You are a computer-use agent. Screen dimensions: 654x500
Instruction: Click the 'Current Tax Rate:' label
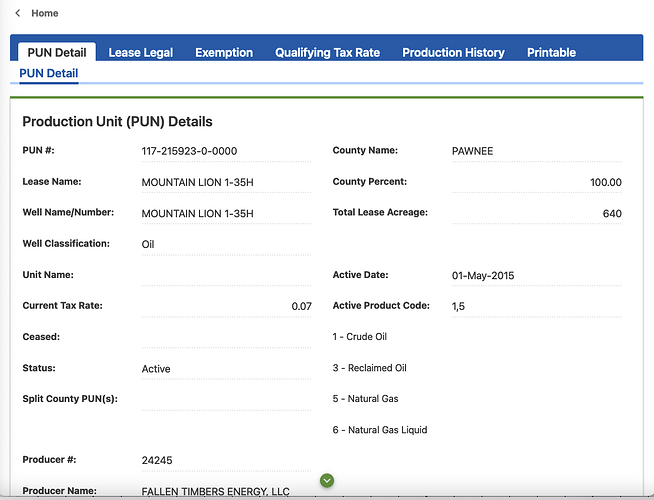63,306
